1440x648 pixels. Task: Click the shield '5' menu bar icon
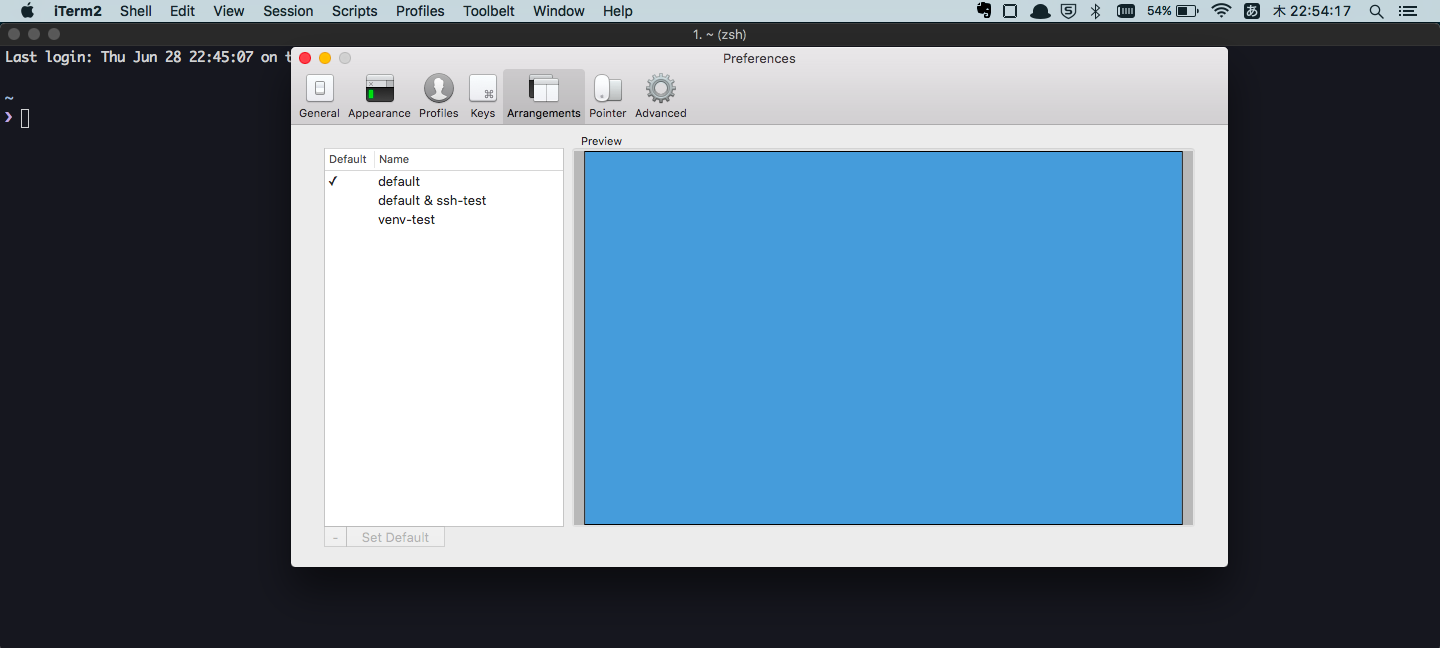click(1068, 11)
